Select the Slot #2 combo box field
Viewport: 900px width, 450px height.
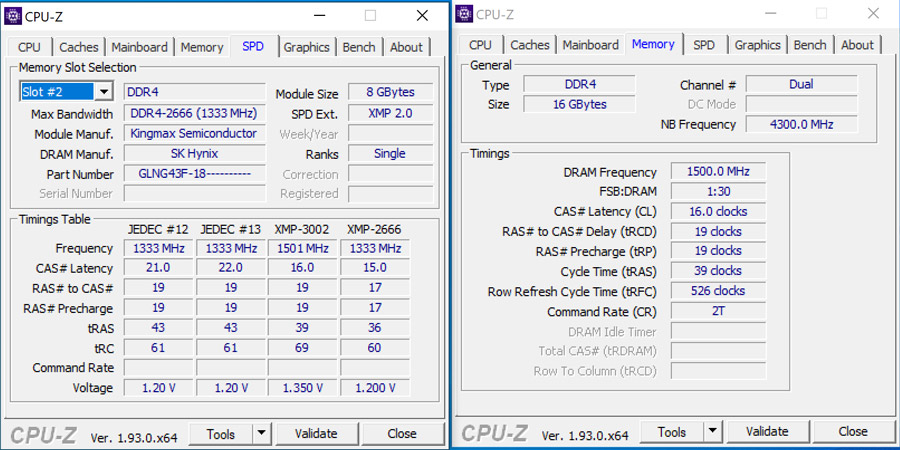(65, 92)
